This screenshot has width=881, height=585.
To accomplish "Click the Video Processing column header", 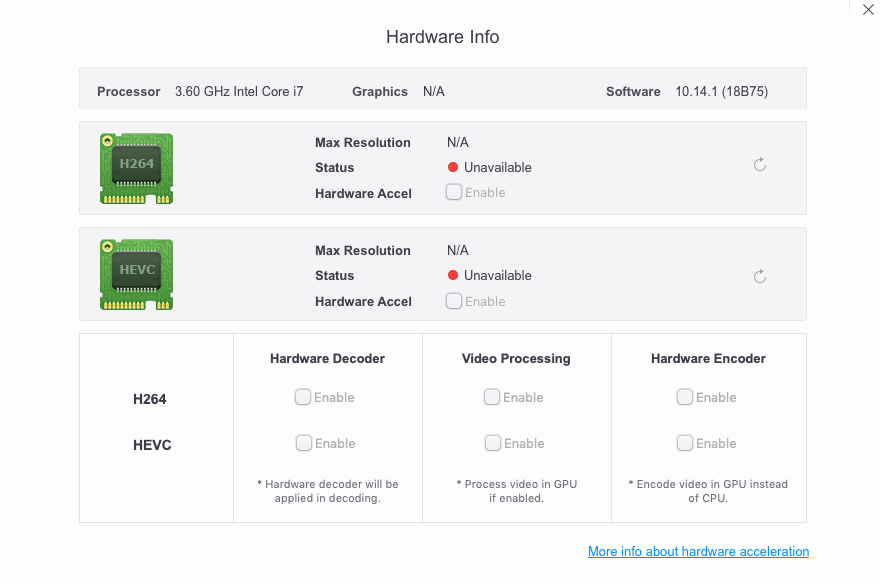I will click(x=516, y=359).
